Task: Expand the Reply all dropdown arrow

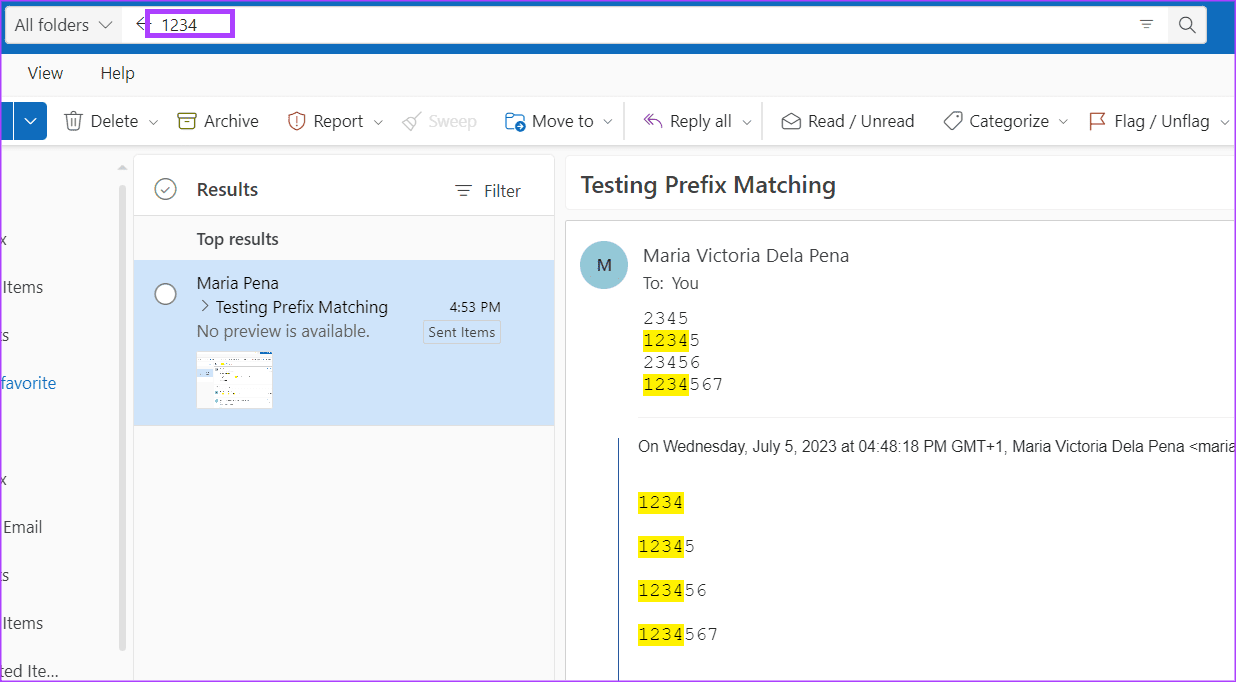Action: tap(746, 122)
